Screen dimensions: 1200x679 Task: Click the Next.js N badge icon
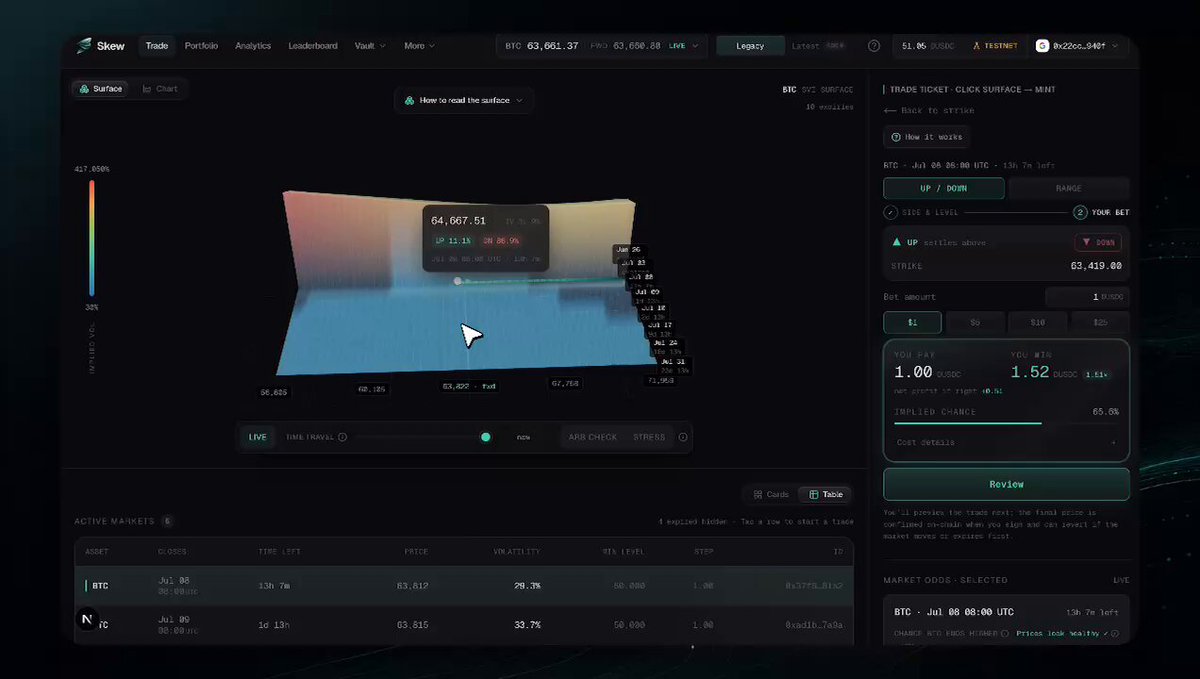[x=89, y=619]
